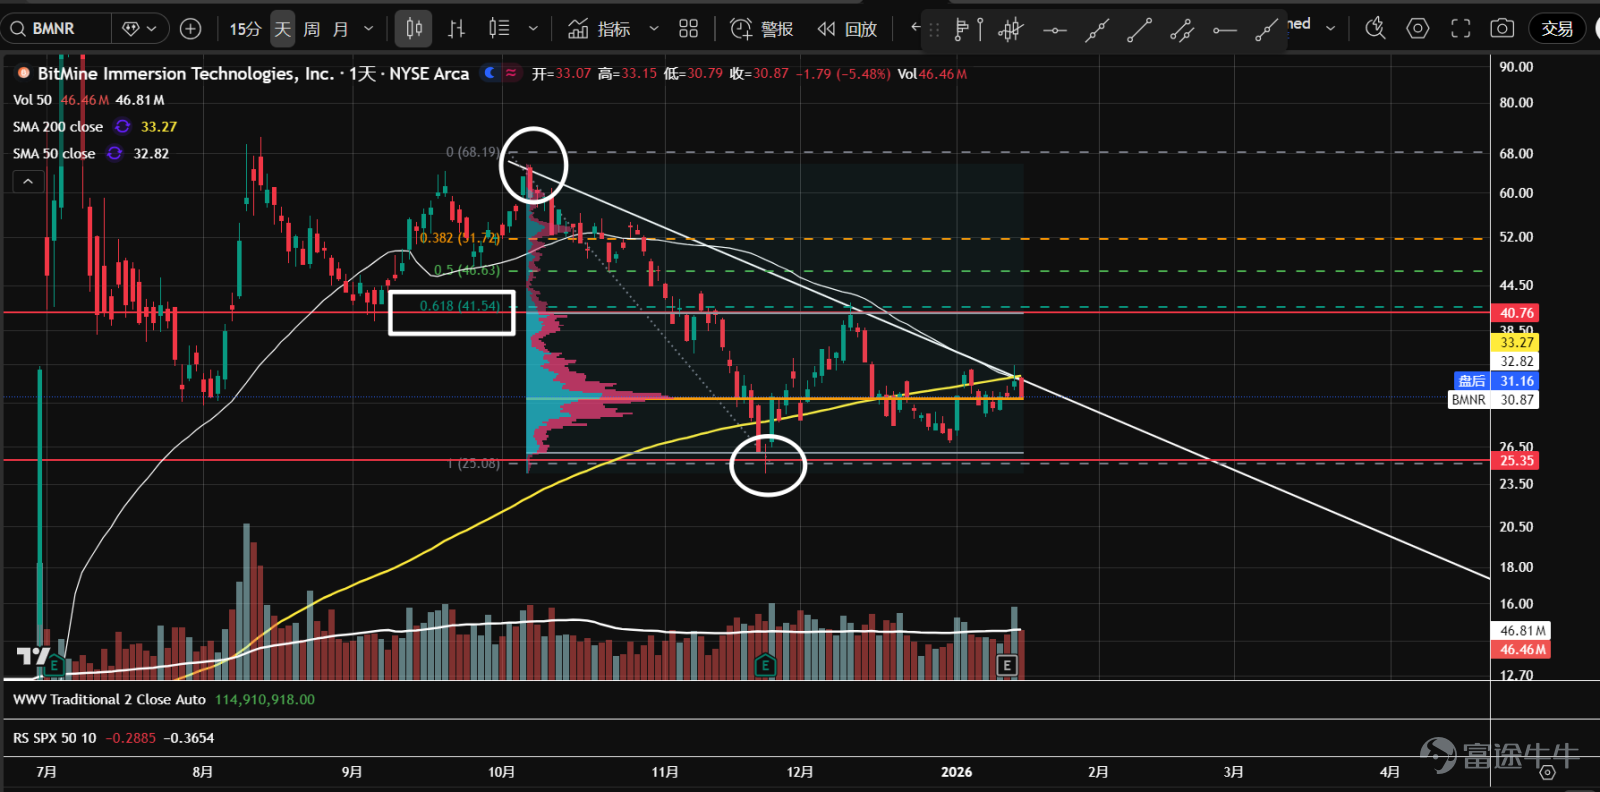Click the BitMine symbol logo icon
The height and width of the screenshot is (792, 1600).
(x=23, y=73)
